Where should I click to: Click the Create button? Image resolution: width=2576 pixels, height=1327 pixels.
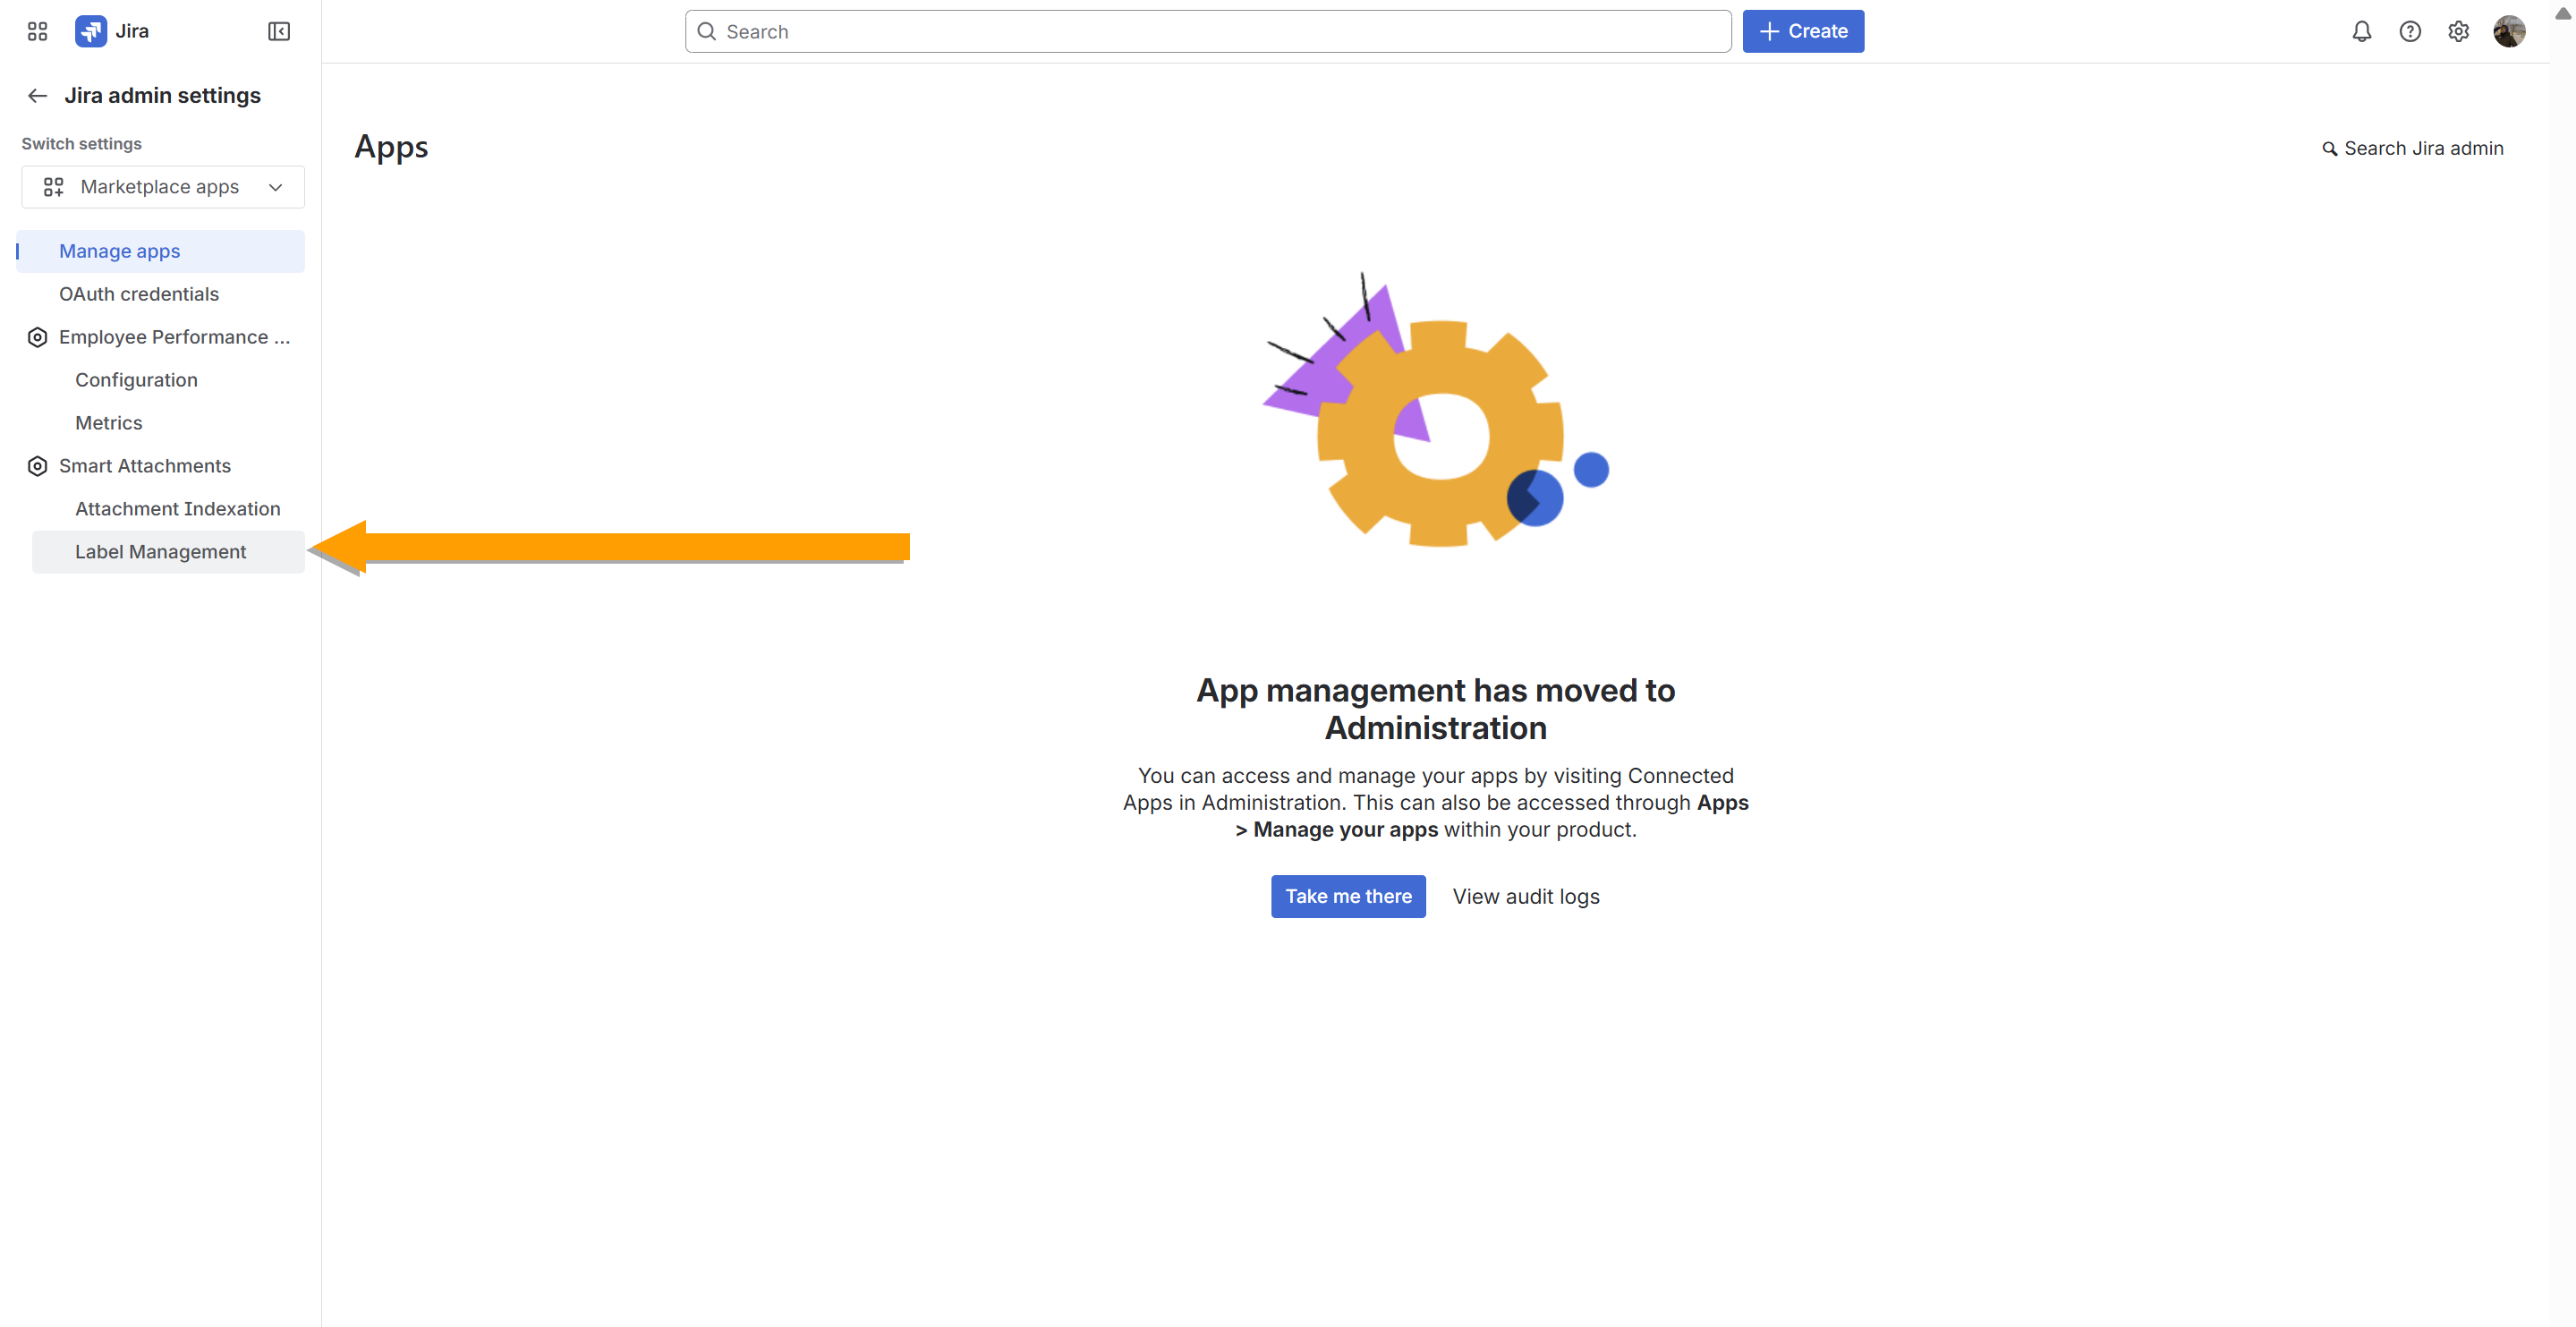(x=1802, y=31)
